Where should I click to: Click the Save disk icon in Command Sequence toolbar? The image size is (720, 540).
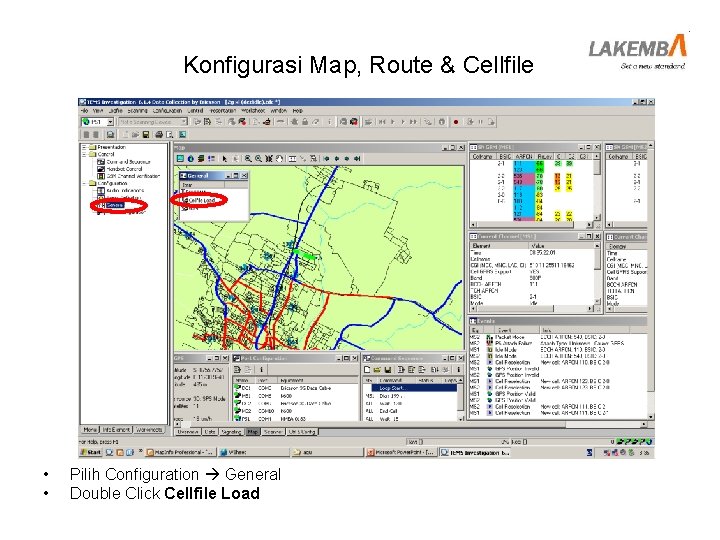(388, 370)
